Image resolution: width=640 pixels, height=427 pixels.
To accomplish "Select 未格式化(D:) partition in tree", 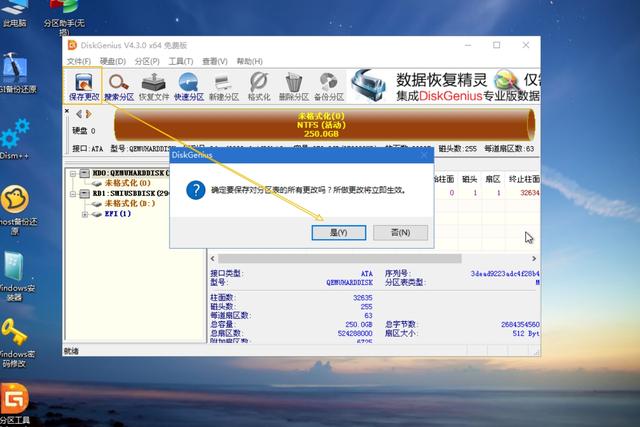I will click(x=130, y=203).
